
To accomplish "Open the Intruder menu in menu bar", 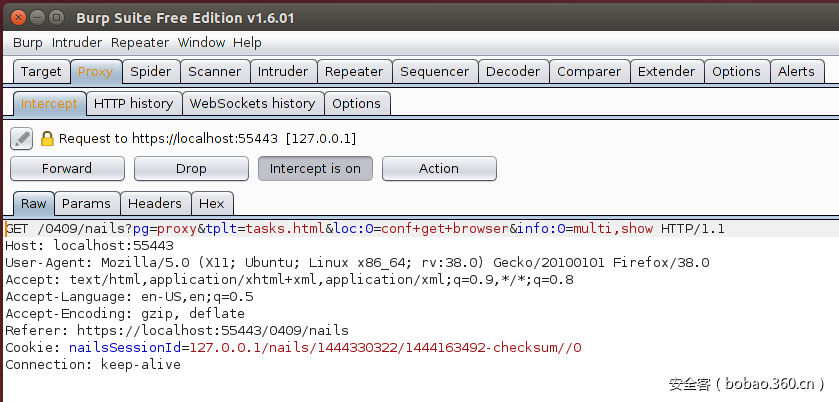I will click(77, 43).
